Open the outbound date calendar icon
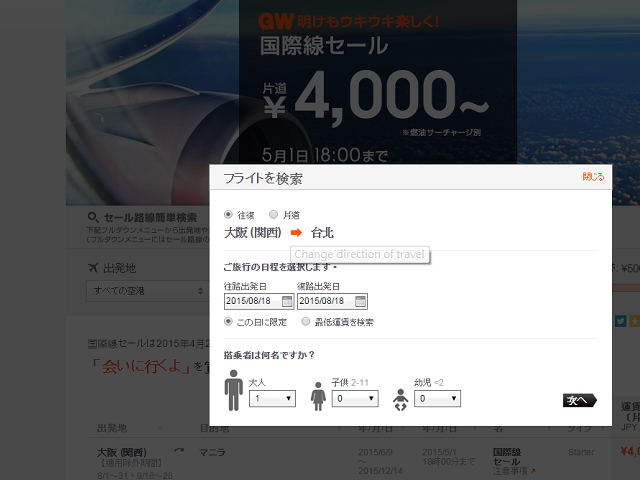The height and width of the screenshot is (480, 640). [287, 301]
